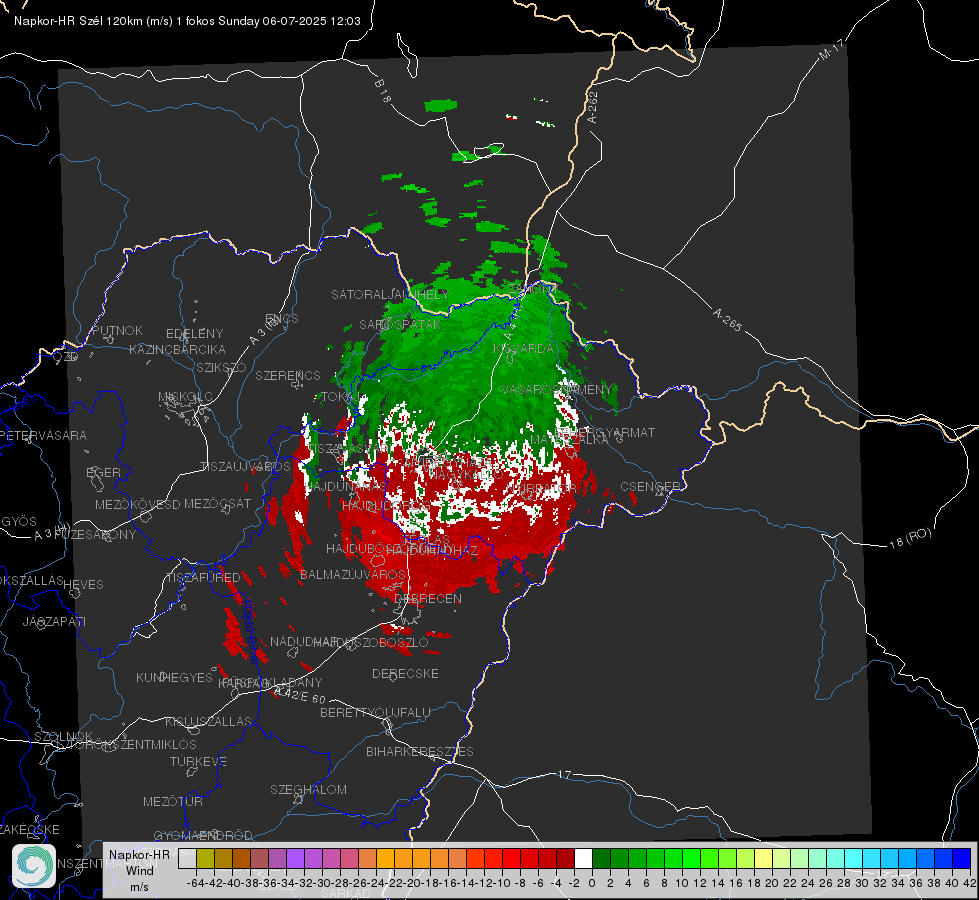The image size is (979, 900).
Task: Click the MEZŐCSÁT label
Action: pos(218,503)
